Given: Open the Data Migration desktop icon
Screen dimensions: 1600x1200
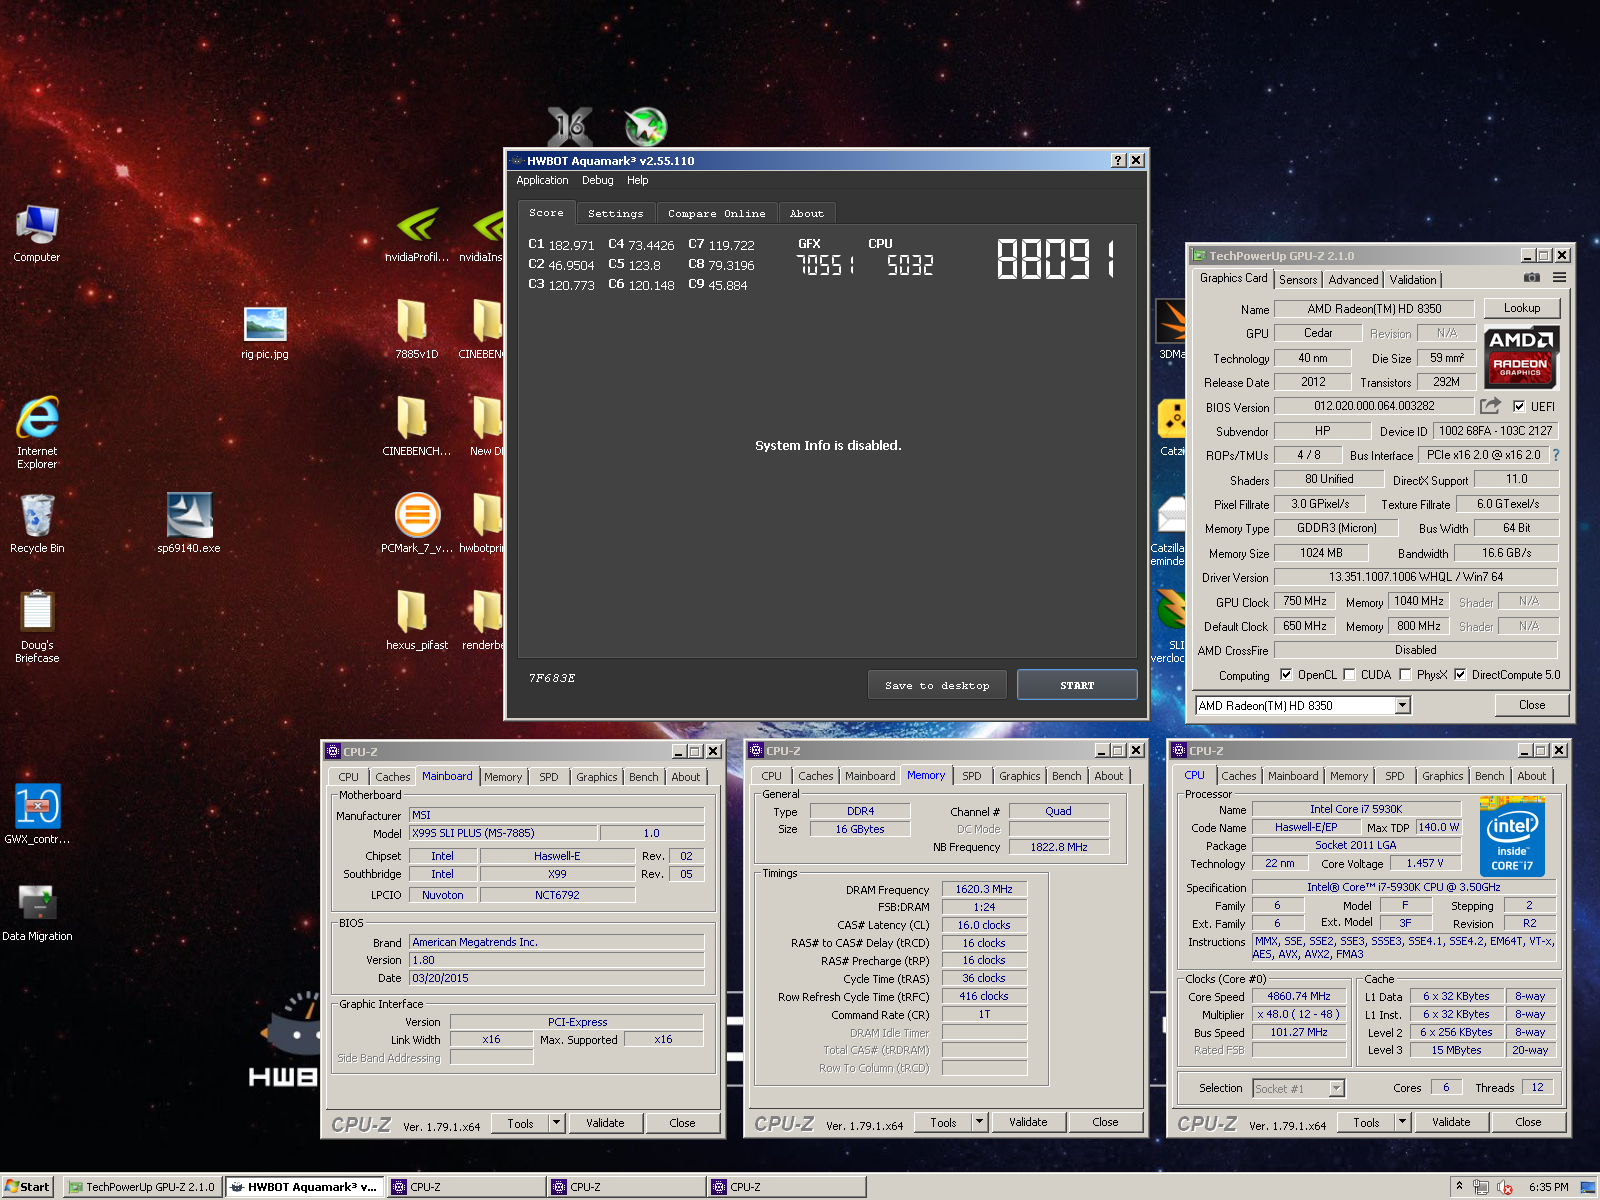Looking at the screenshot, I should coord(37,904).
